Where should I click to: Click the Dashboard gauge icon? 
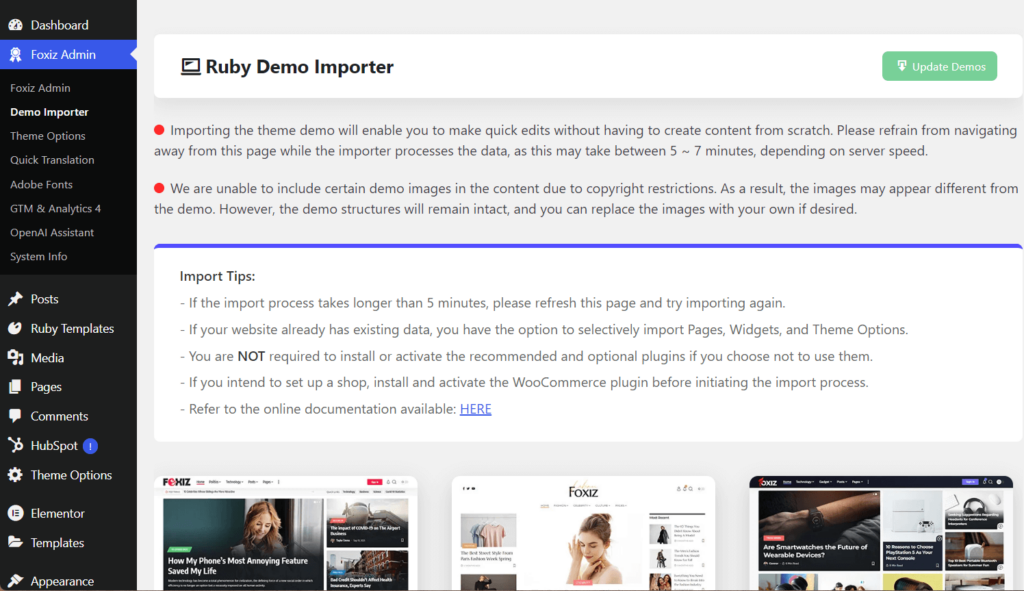(15, 25)
